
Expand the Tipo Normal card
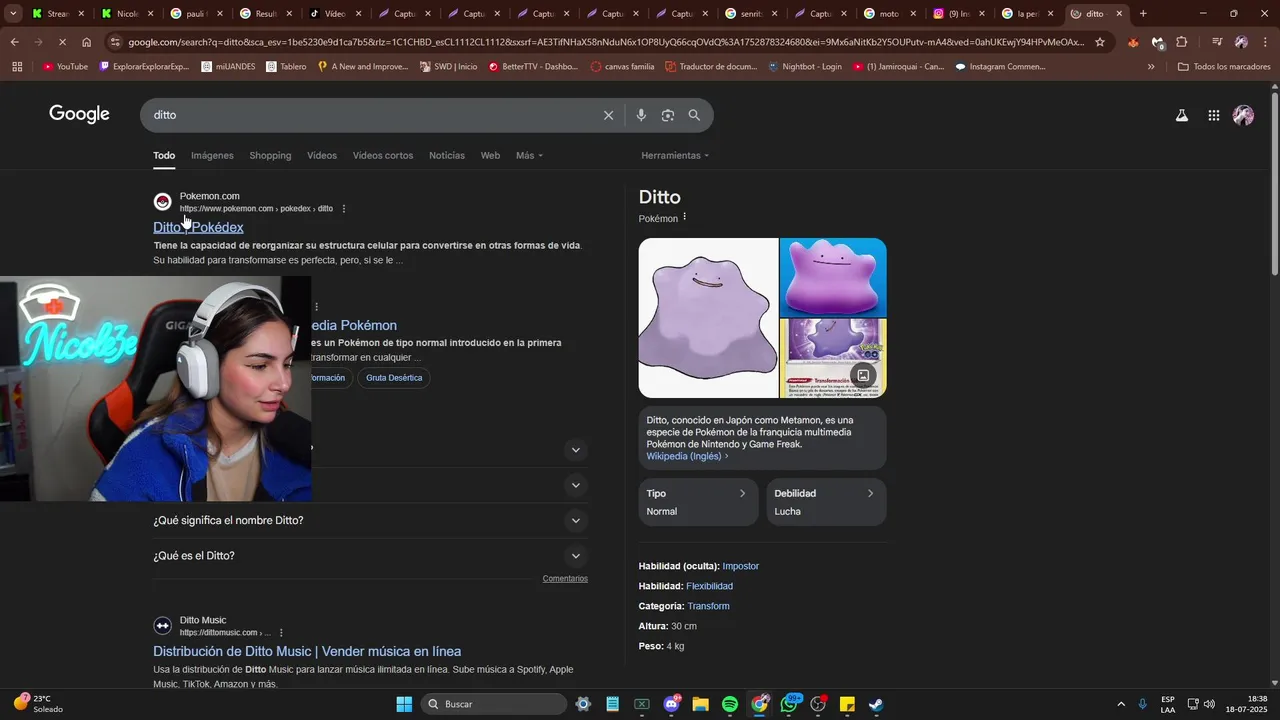click(698, 502)
